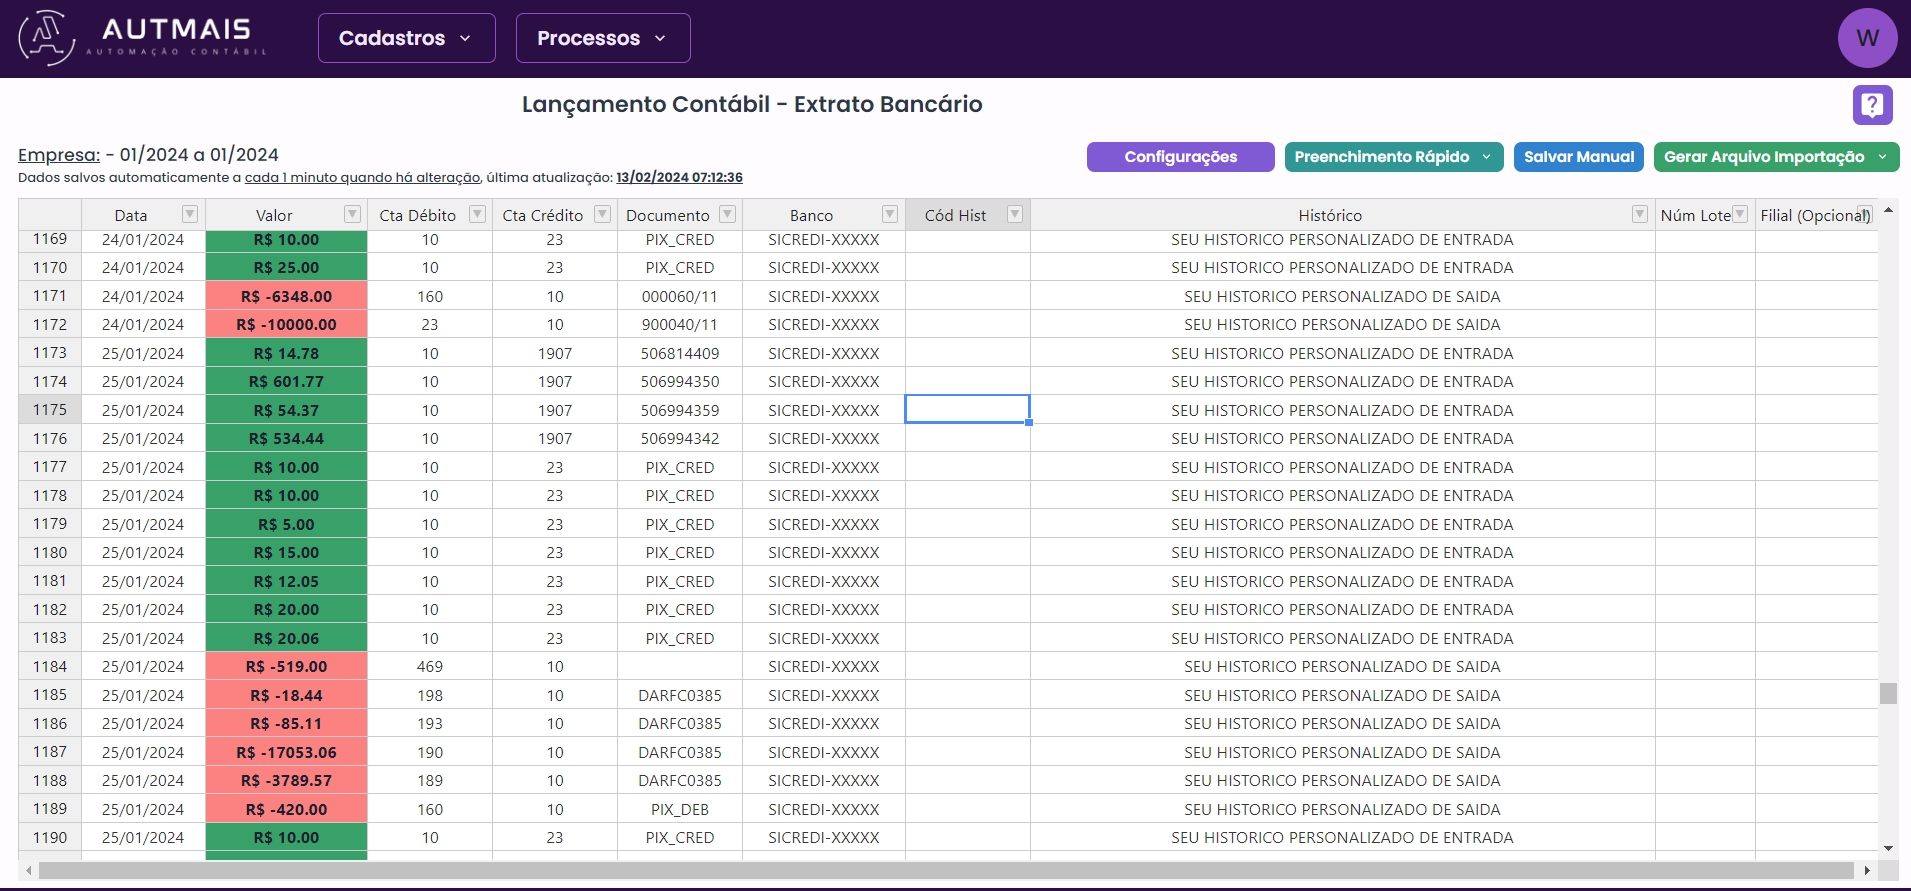This screenshot has height=891, width=1911.
Task: Open the Cadastros menu
Action: [x=406, y=38]
